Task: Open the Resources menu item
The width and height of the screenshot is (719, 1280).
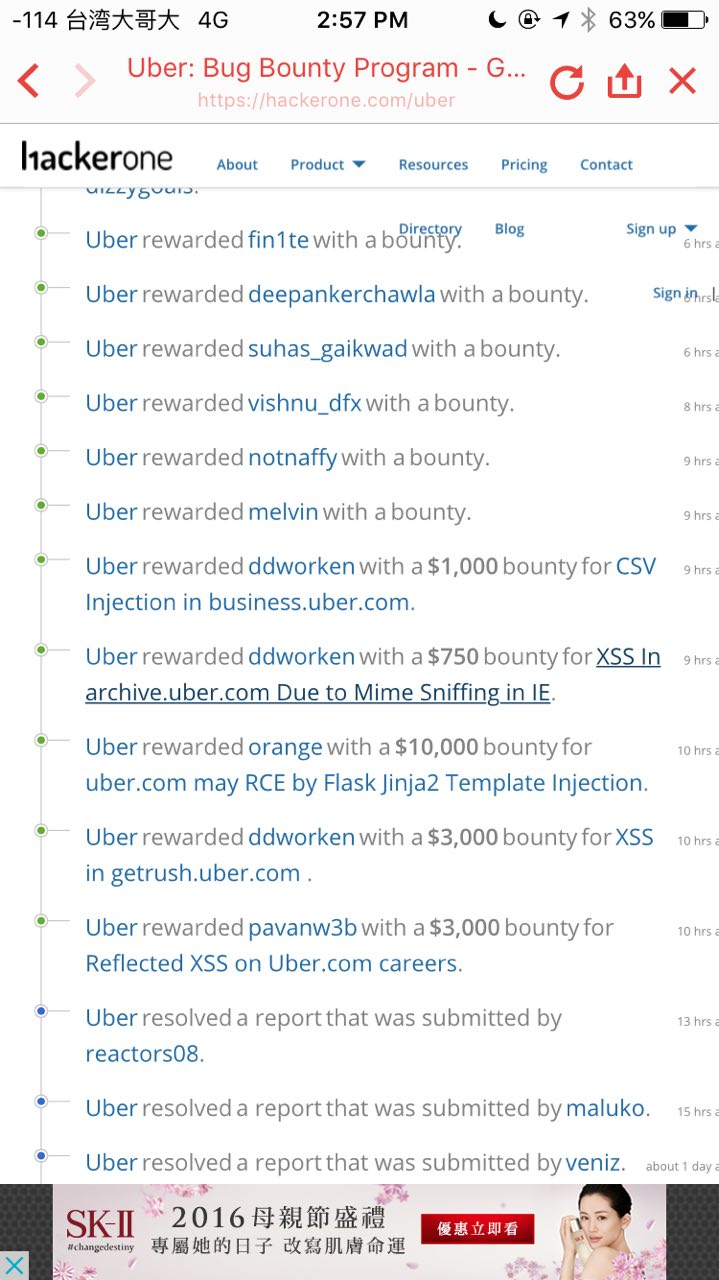Action: 433,164
